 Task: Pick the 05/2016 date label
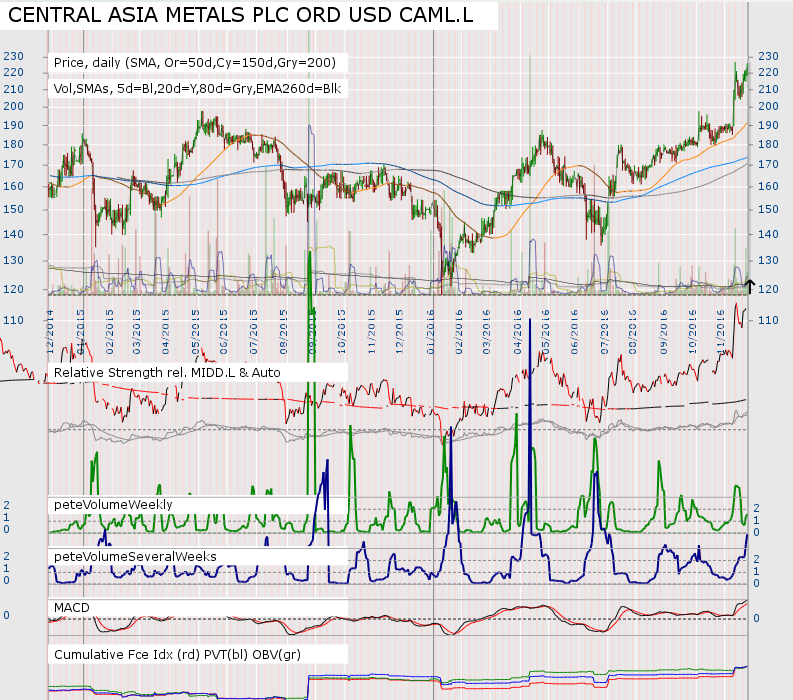545,332
